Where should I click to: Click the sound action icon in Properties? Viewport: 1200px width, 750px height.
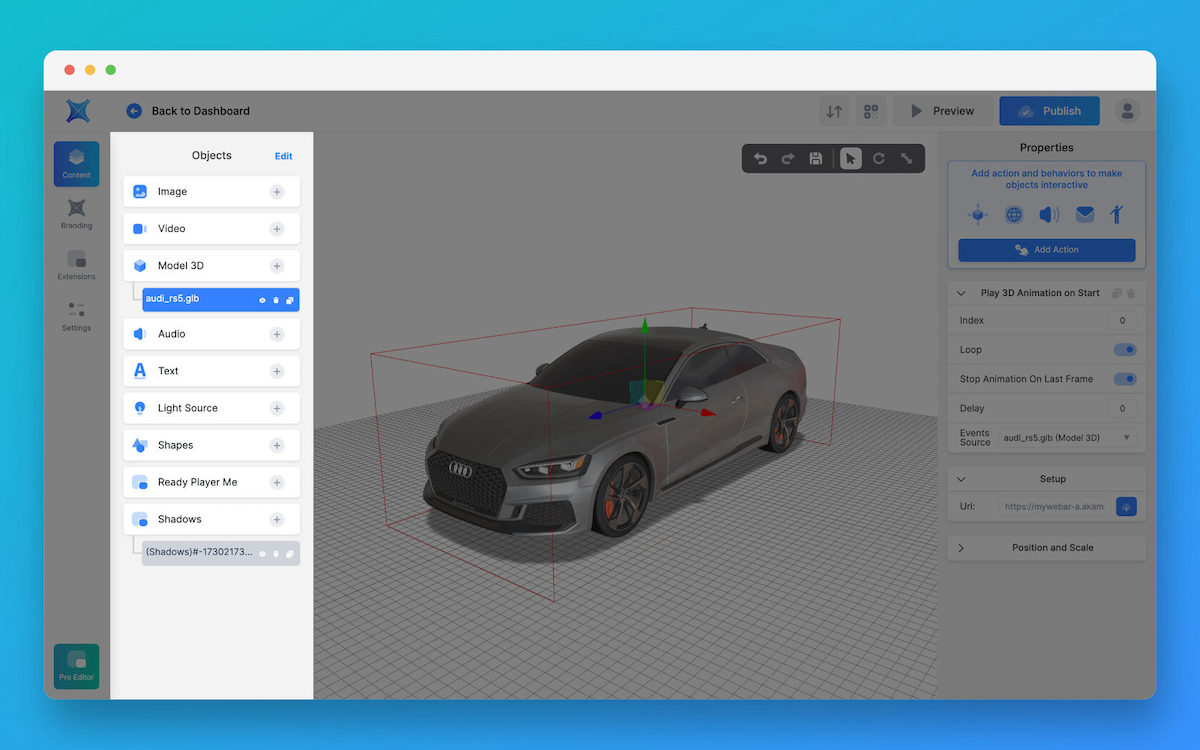(x=1049, y=213)
